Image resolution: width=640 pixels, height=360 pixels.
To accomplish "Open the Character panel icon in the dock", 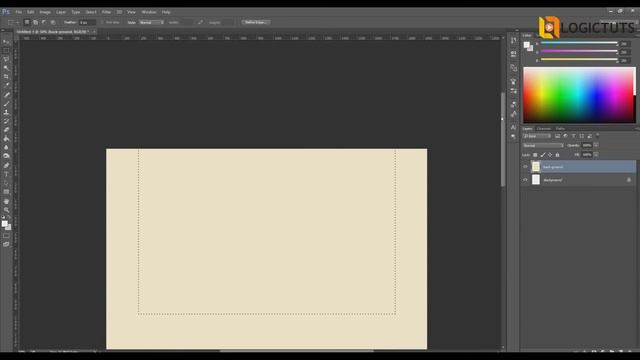I will [513, 127].
